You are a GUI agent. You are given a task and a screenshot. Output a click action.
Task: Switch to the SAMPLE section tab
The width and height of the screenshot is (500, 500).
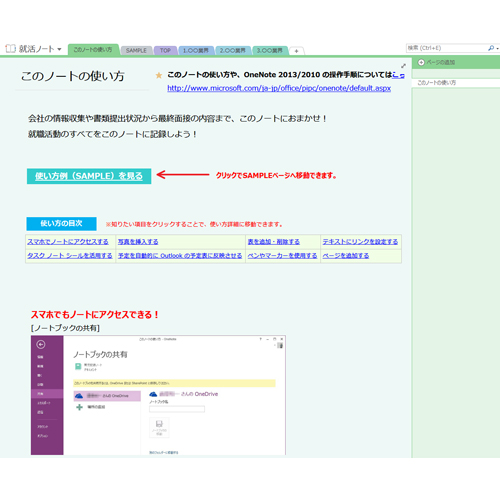(x=136, y=50)
